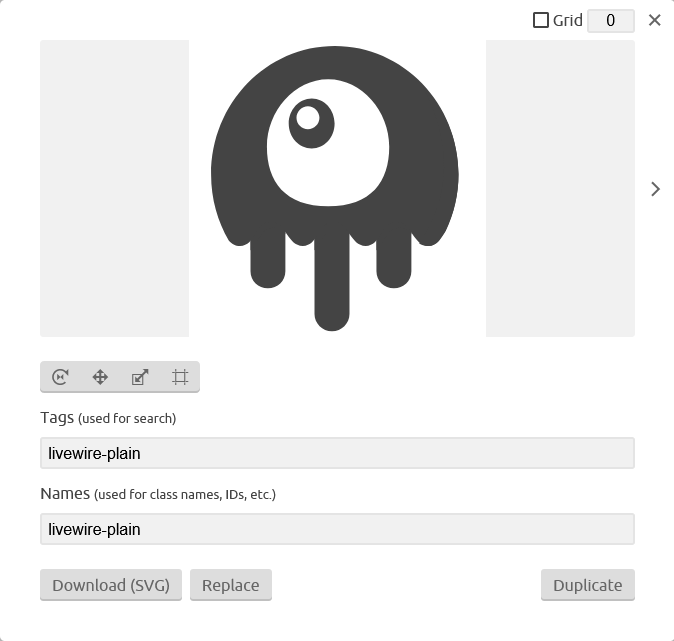Select the scale glyph tool icon

pyautogui.click(x=140, y=377)
